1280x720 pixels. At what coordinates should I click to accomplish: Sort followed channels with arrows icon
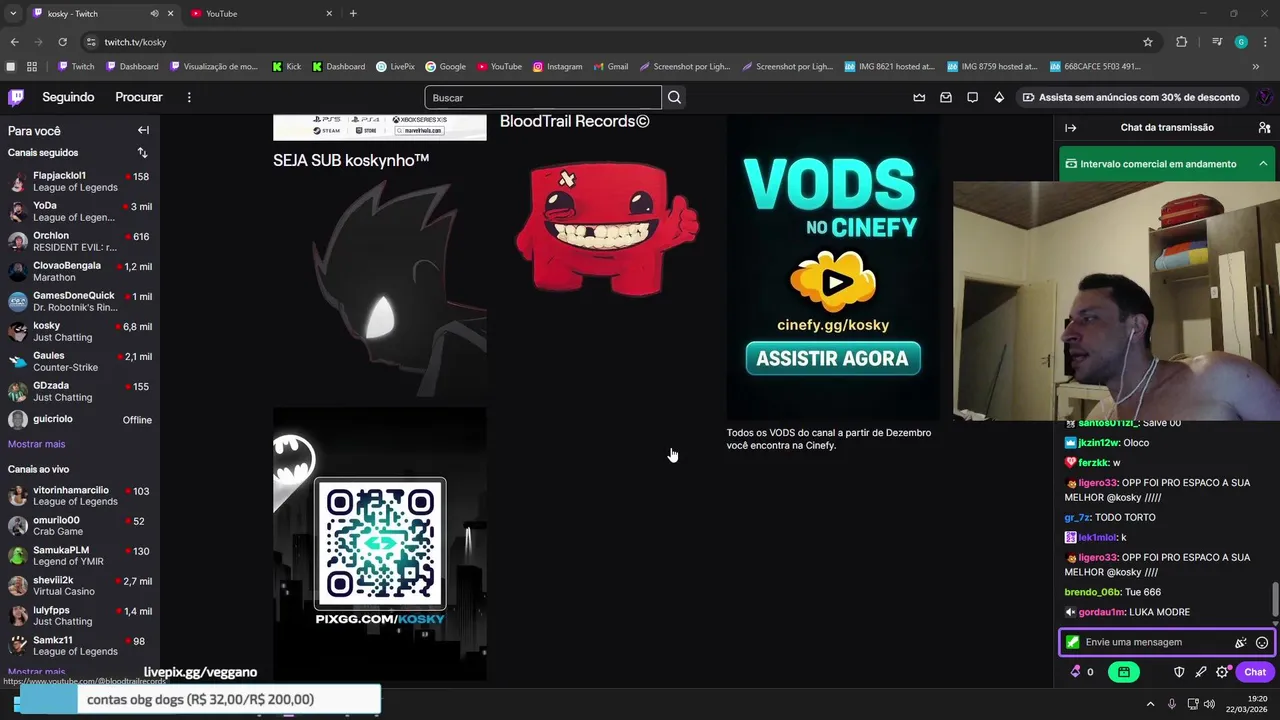[x=142, y=153]
